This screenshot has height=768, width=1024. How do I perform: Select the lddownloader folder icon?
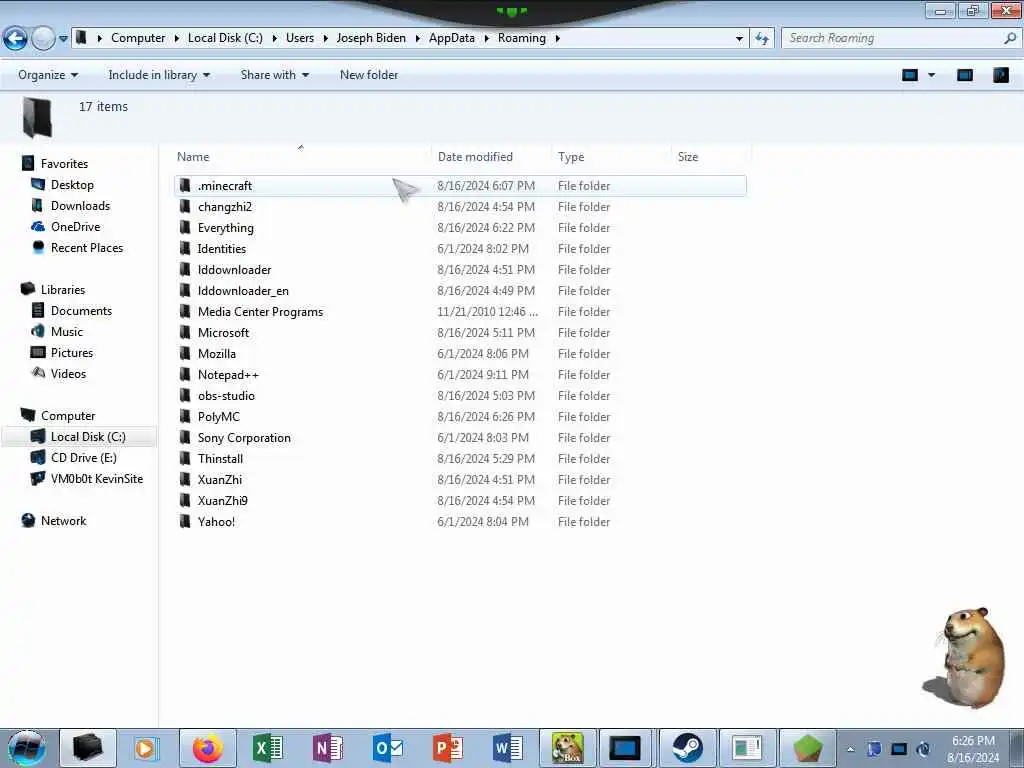[185, 270]
